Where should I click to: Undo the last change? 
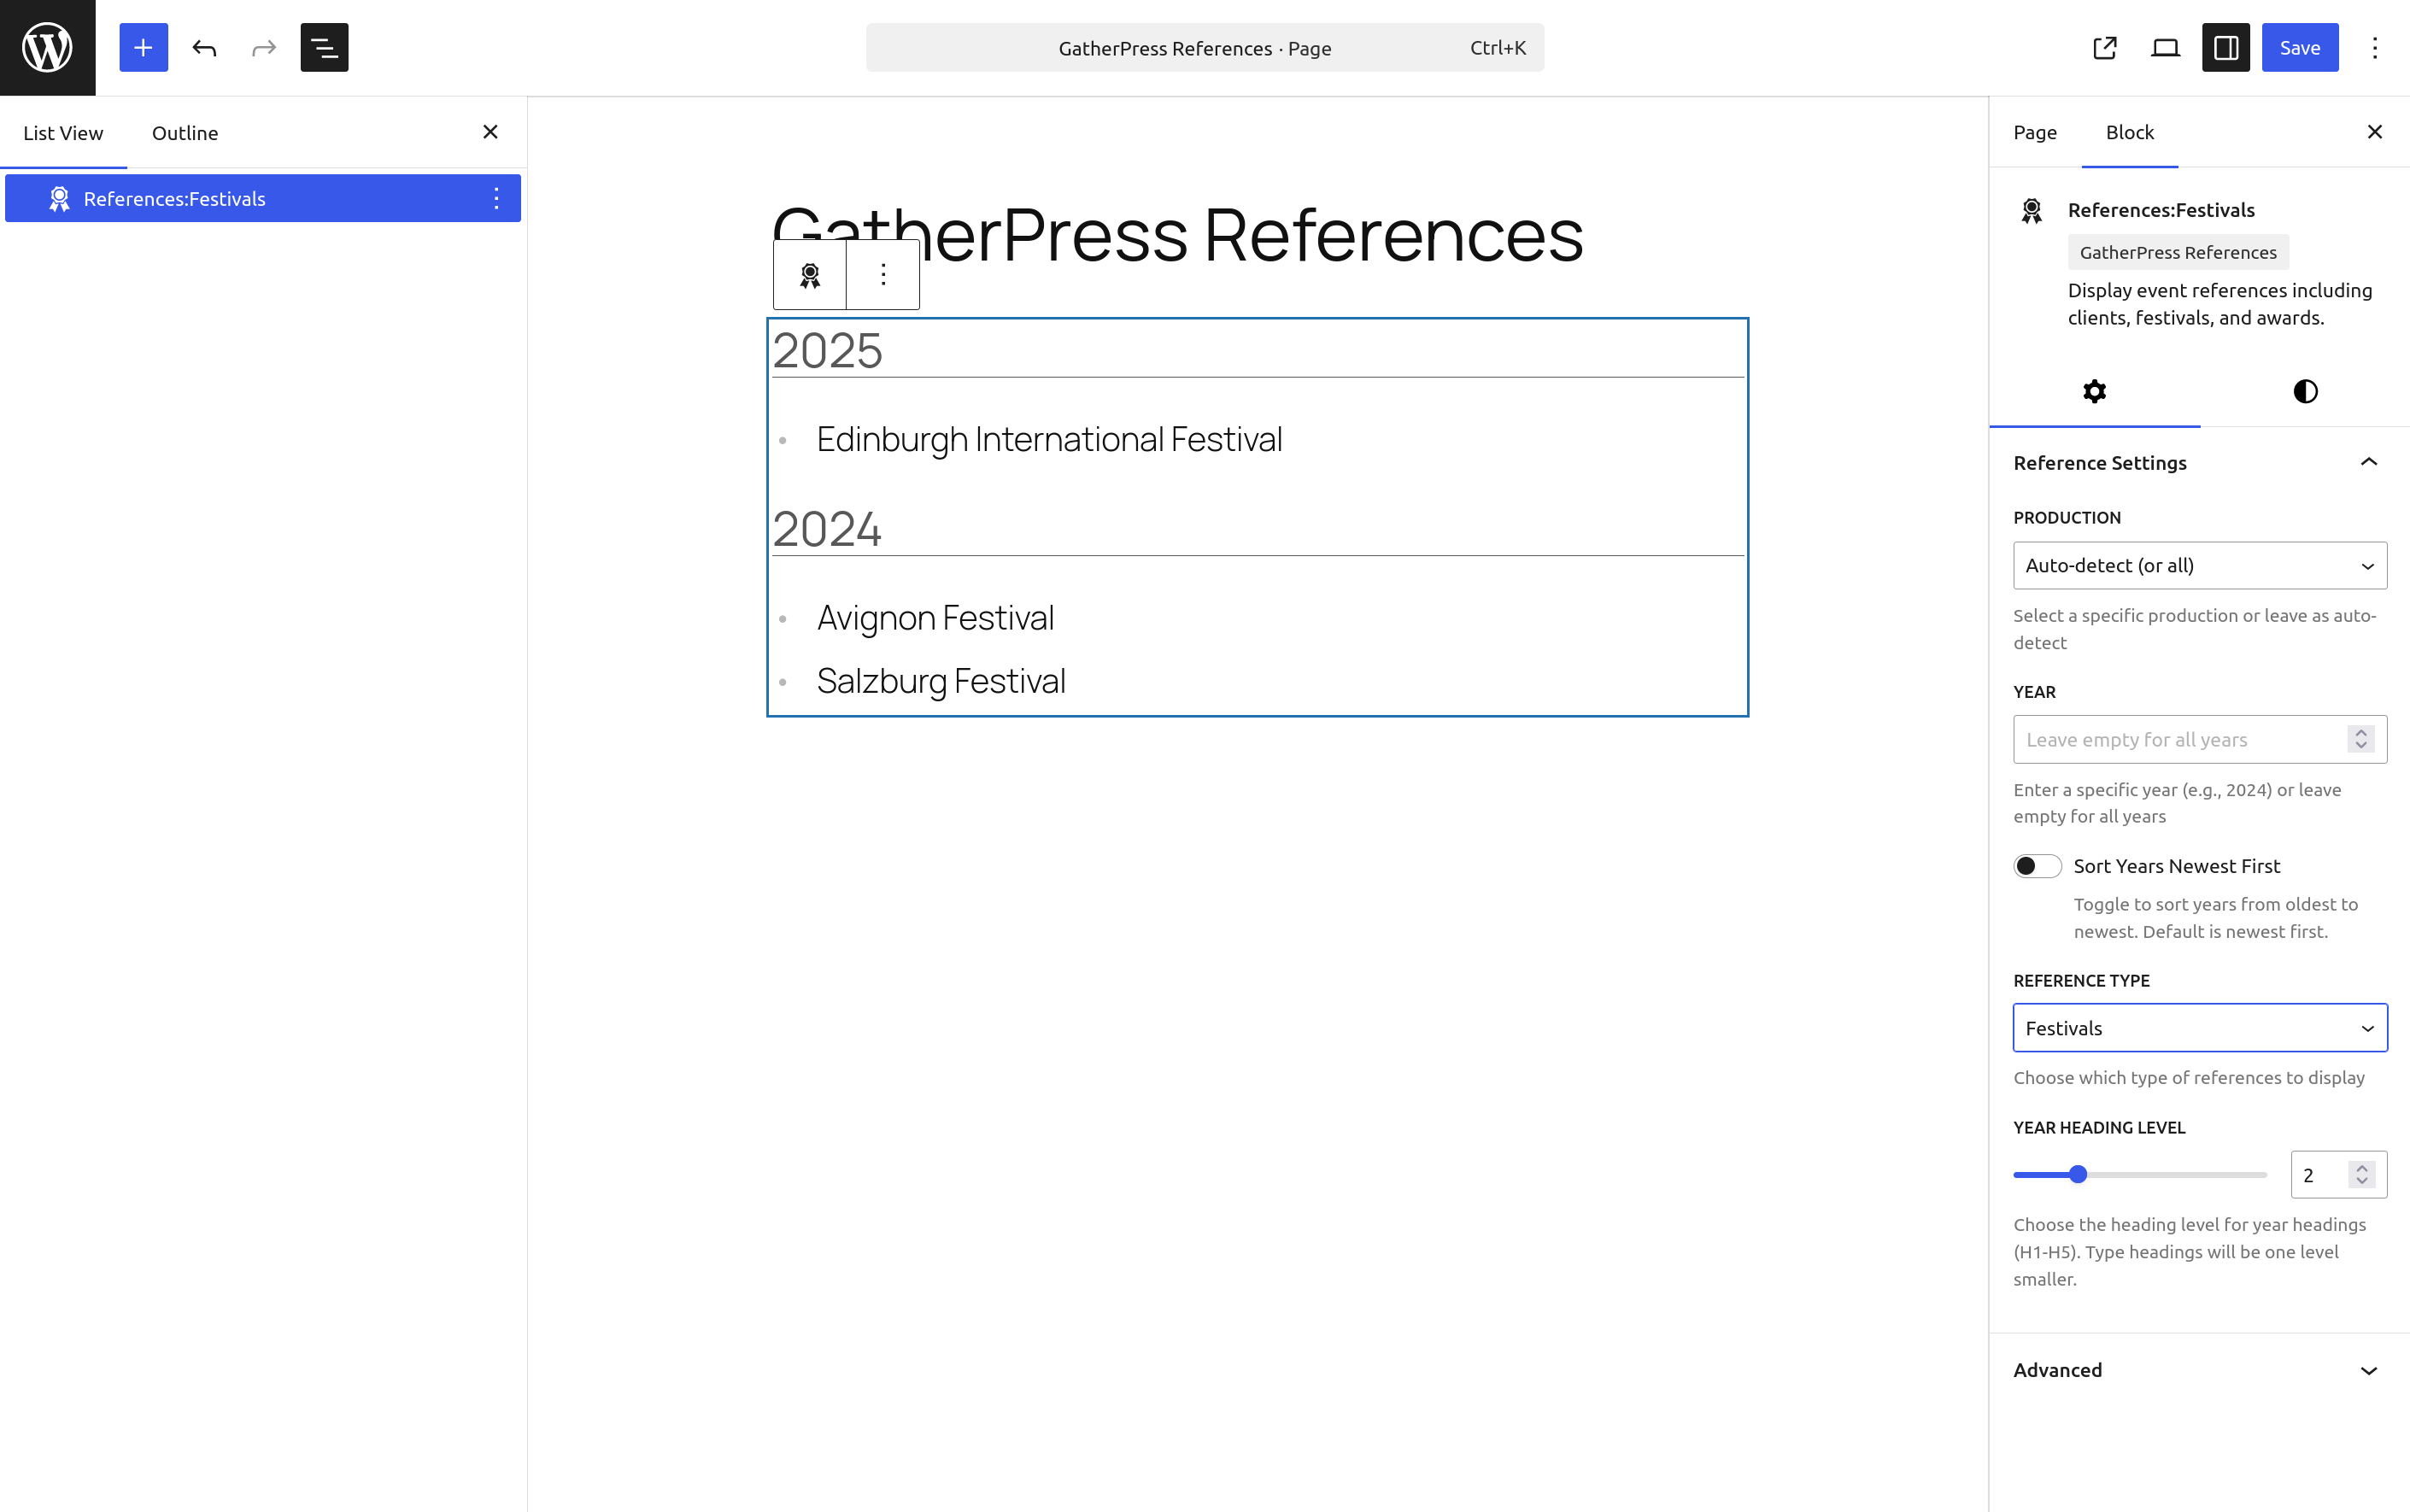[204, 47]
